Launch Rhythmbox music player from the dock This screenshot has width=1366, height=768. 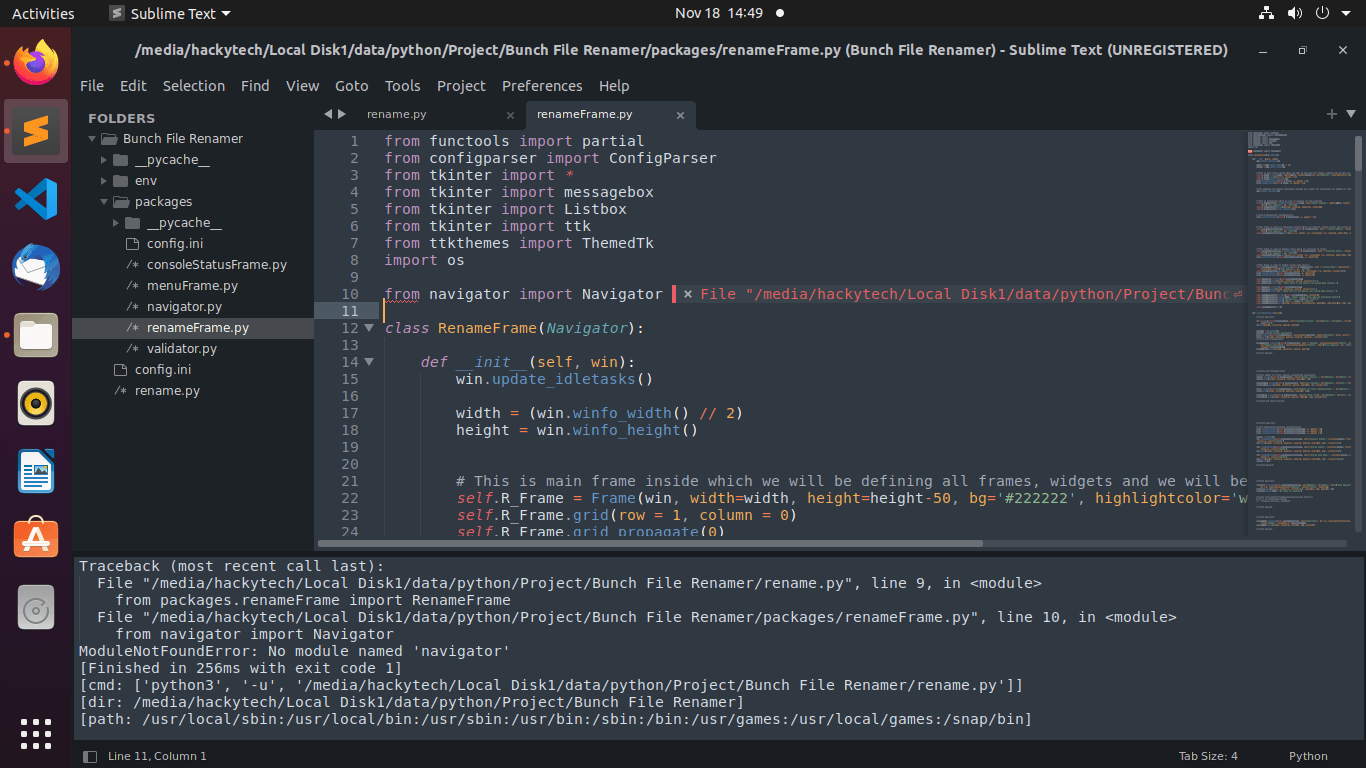(36, 403)
